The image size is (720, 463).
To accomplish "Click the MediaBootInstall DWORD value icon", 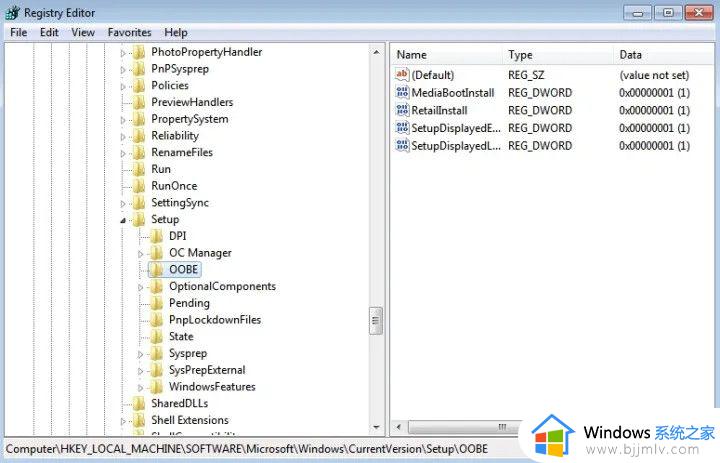I will tap(402, 92).
